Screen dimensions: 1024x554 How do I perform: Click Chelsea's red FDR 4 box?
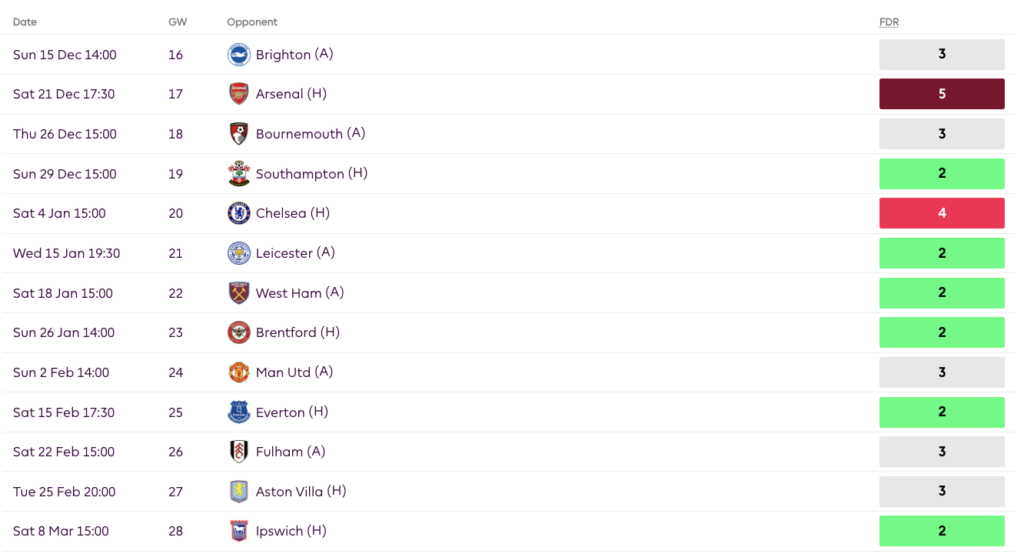(941, 213)
